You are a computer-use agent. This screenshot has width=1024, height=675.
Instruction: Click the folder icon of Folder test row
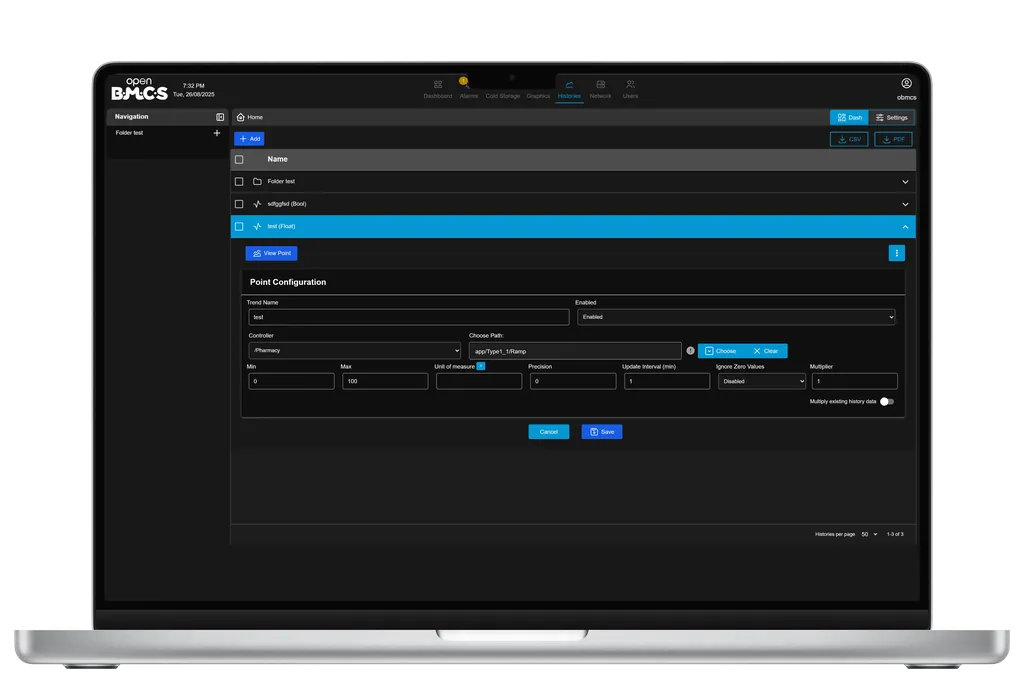(257, 181)
